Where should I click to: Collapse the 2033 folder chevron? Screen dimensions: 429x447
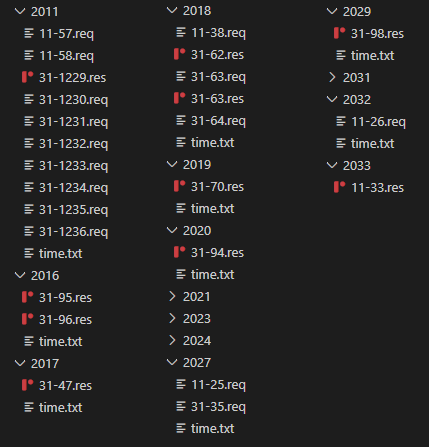tap(332, 165)
